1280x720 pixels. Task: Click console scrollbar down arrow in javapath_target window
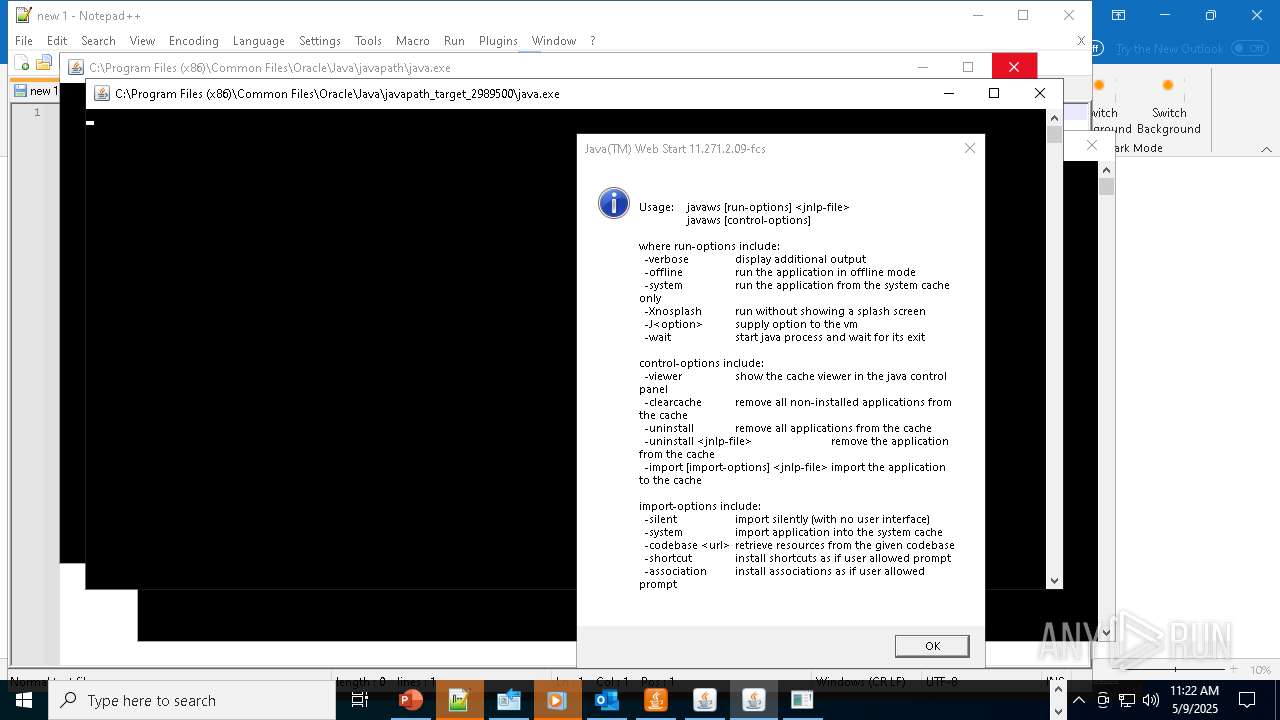[x=1054, y=581]
